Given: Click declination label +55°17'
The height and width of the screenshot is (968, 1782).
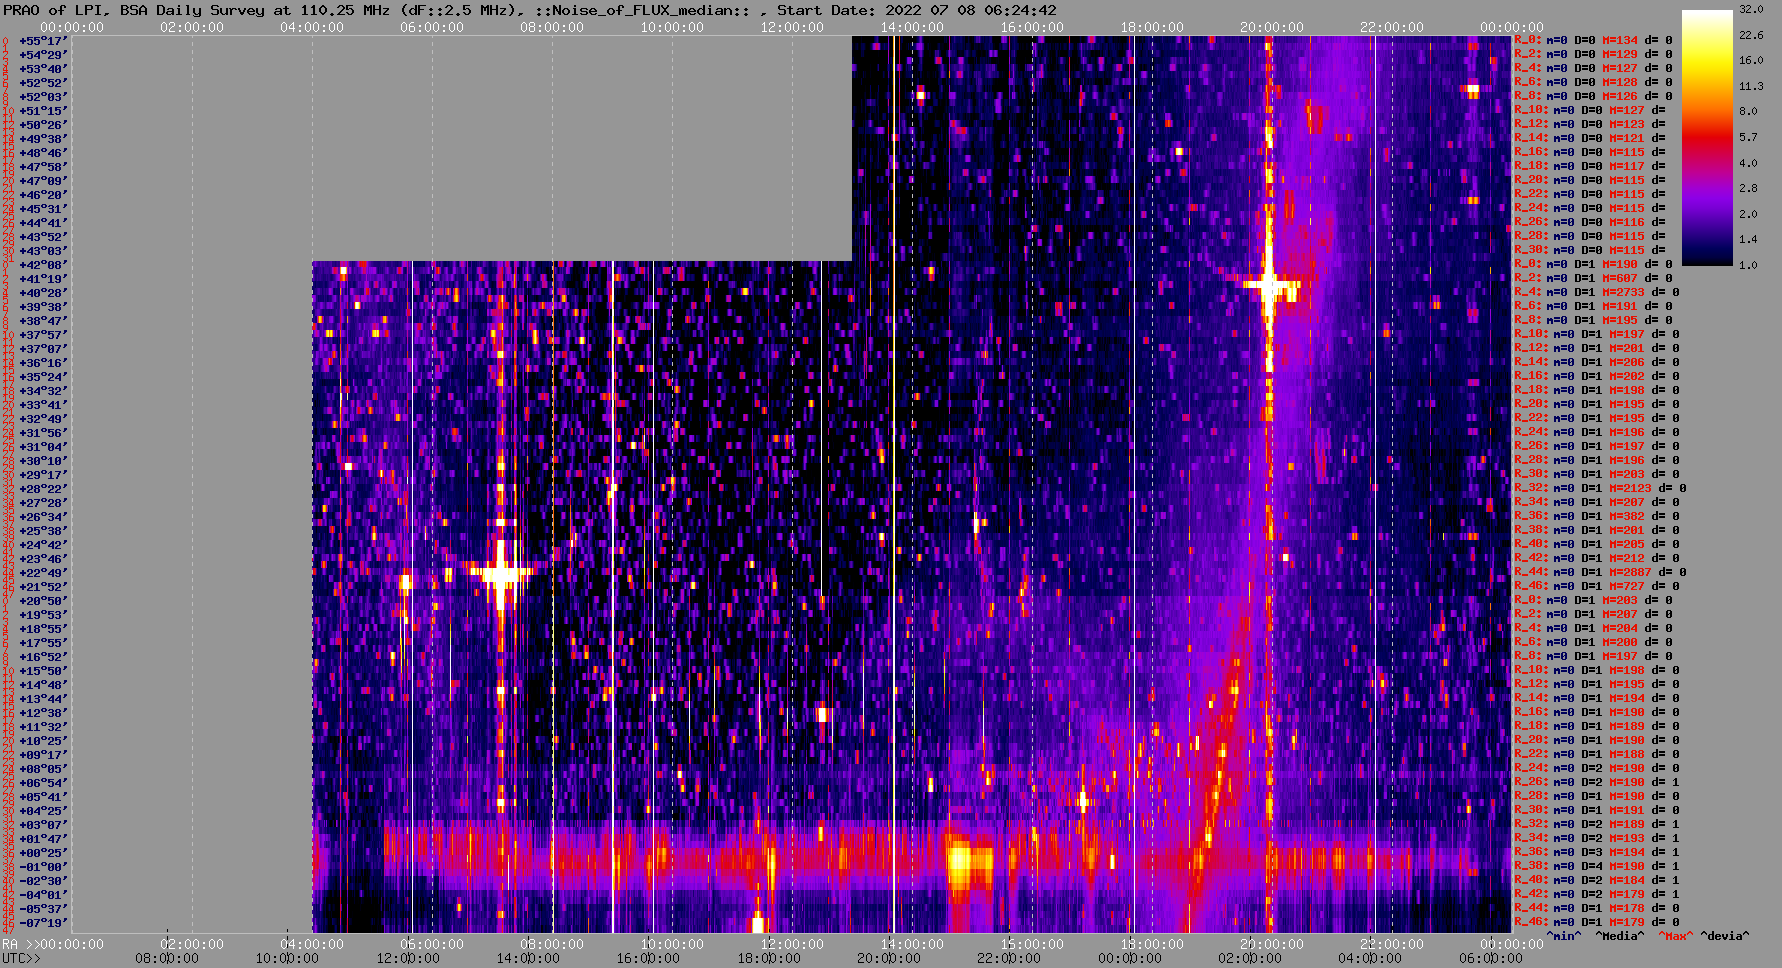Looking at the screenshot, I should click(x=42, y=41).
